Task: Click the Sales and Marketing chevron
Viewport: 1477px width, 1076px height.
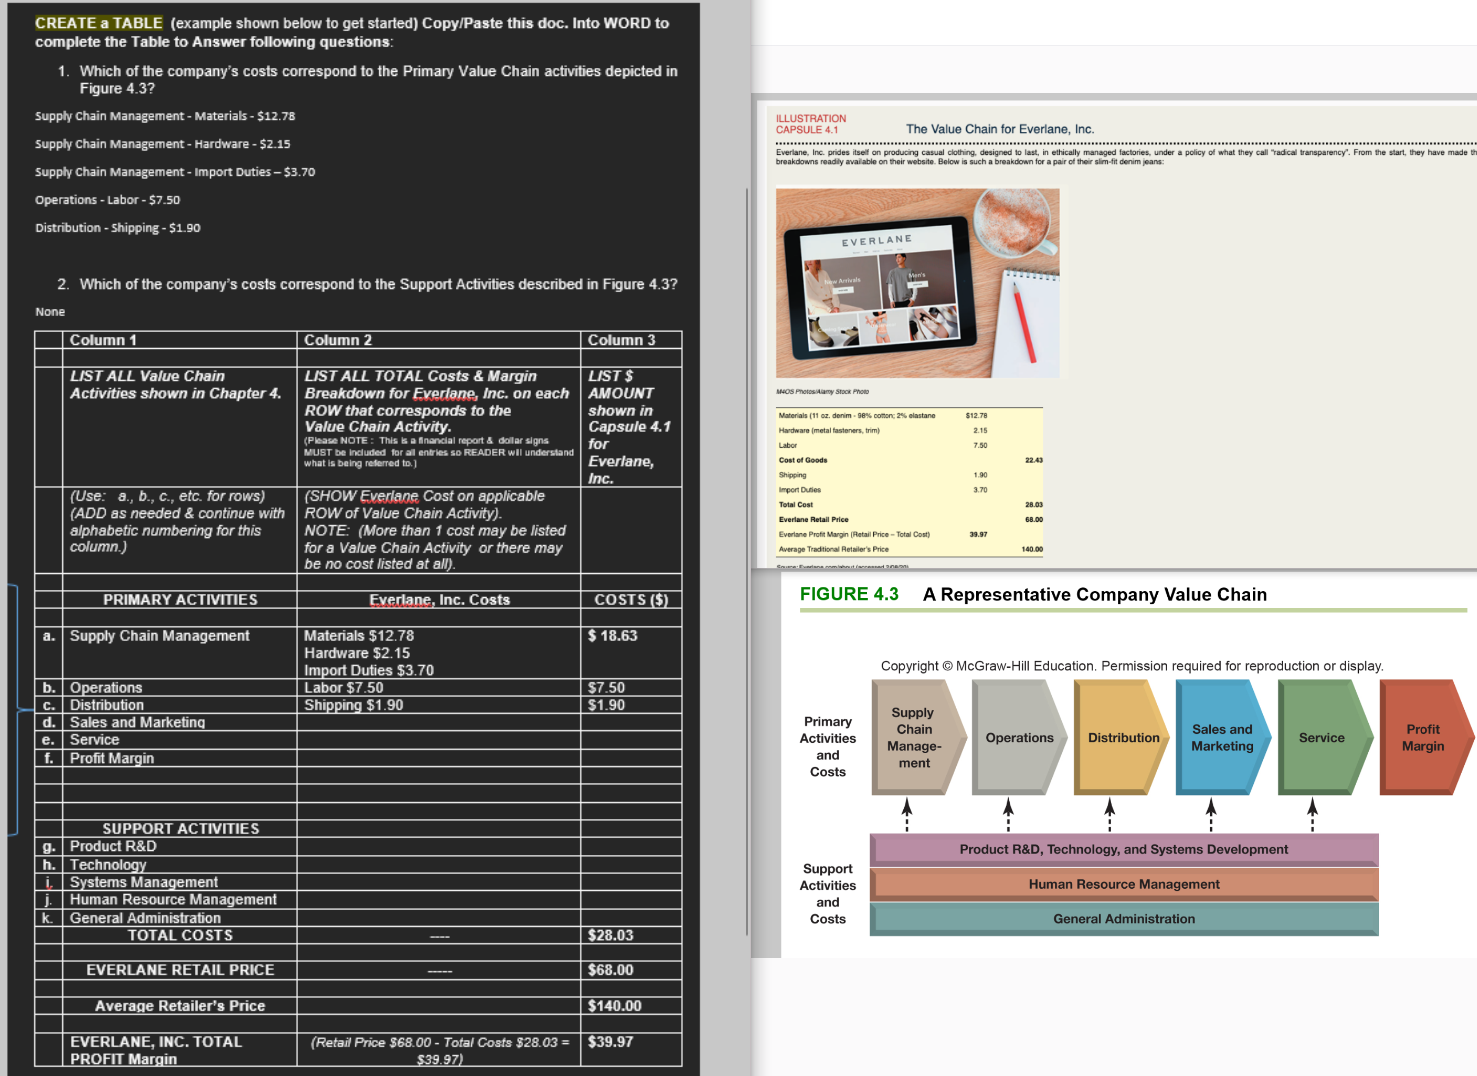Action: [x=1222, y=738]
